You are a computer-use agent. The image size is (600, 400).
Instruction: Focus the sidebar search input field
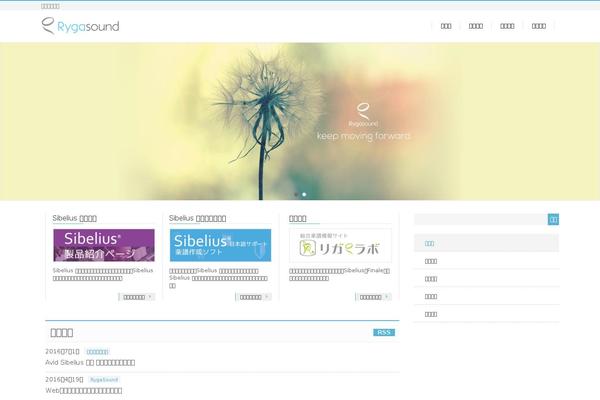pyautogui.click(x=481, y=219)
